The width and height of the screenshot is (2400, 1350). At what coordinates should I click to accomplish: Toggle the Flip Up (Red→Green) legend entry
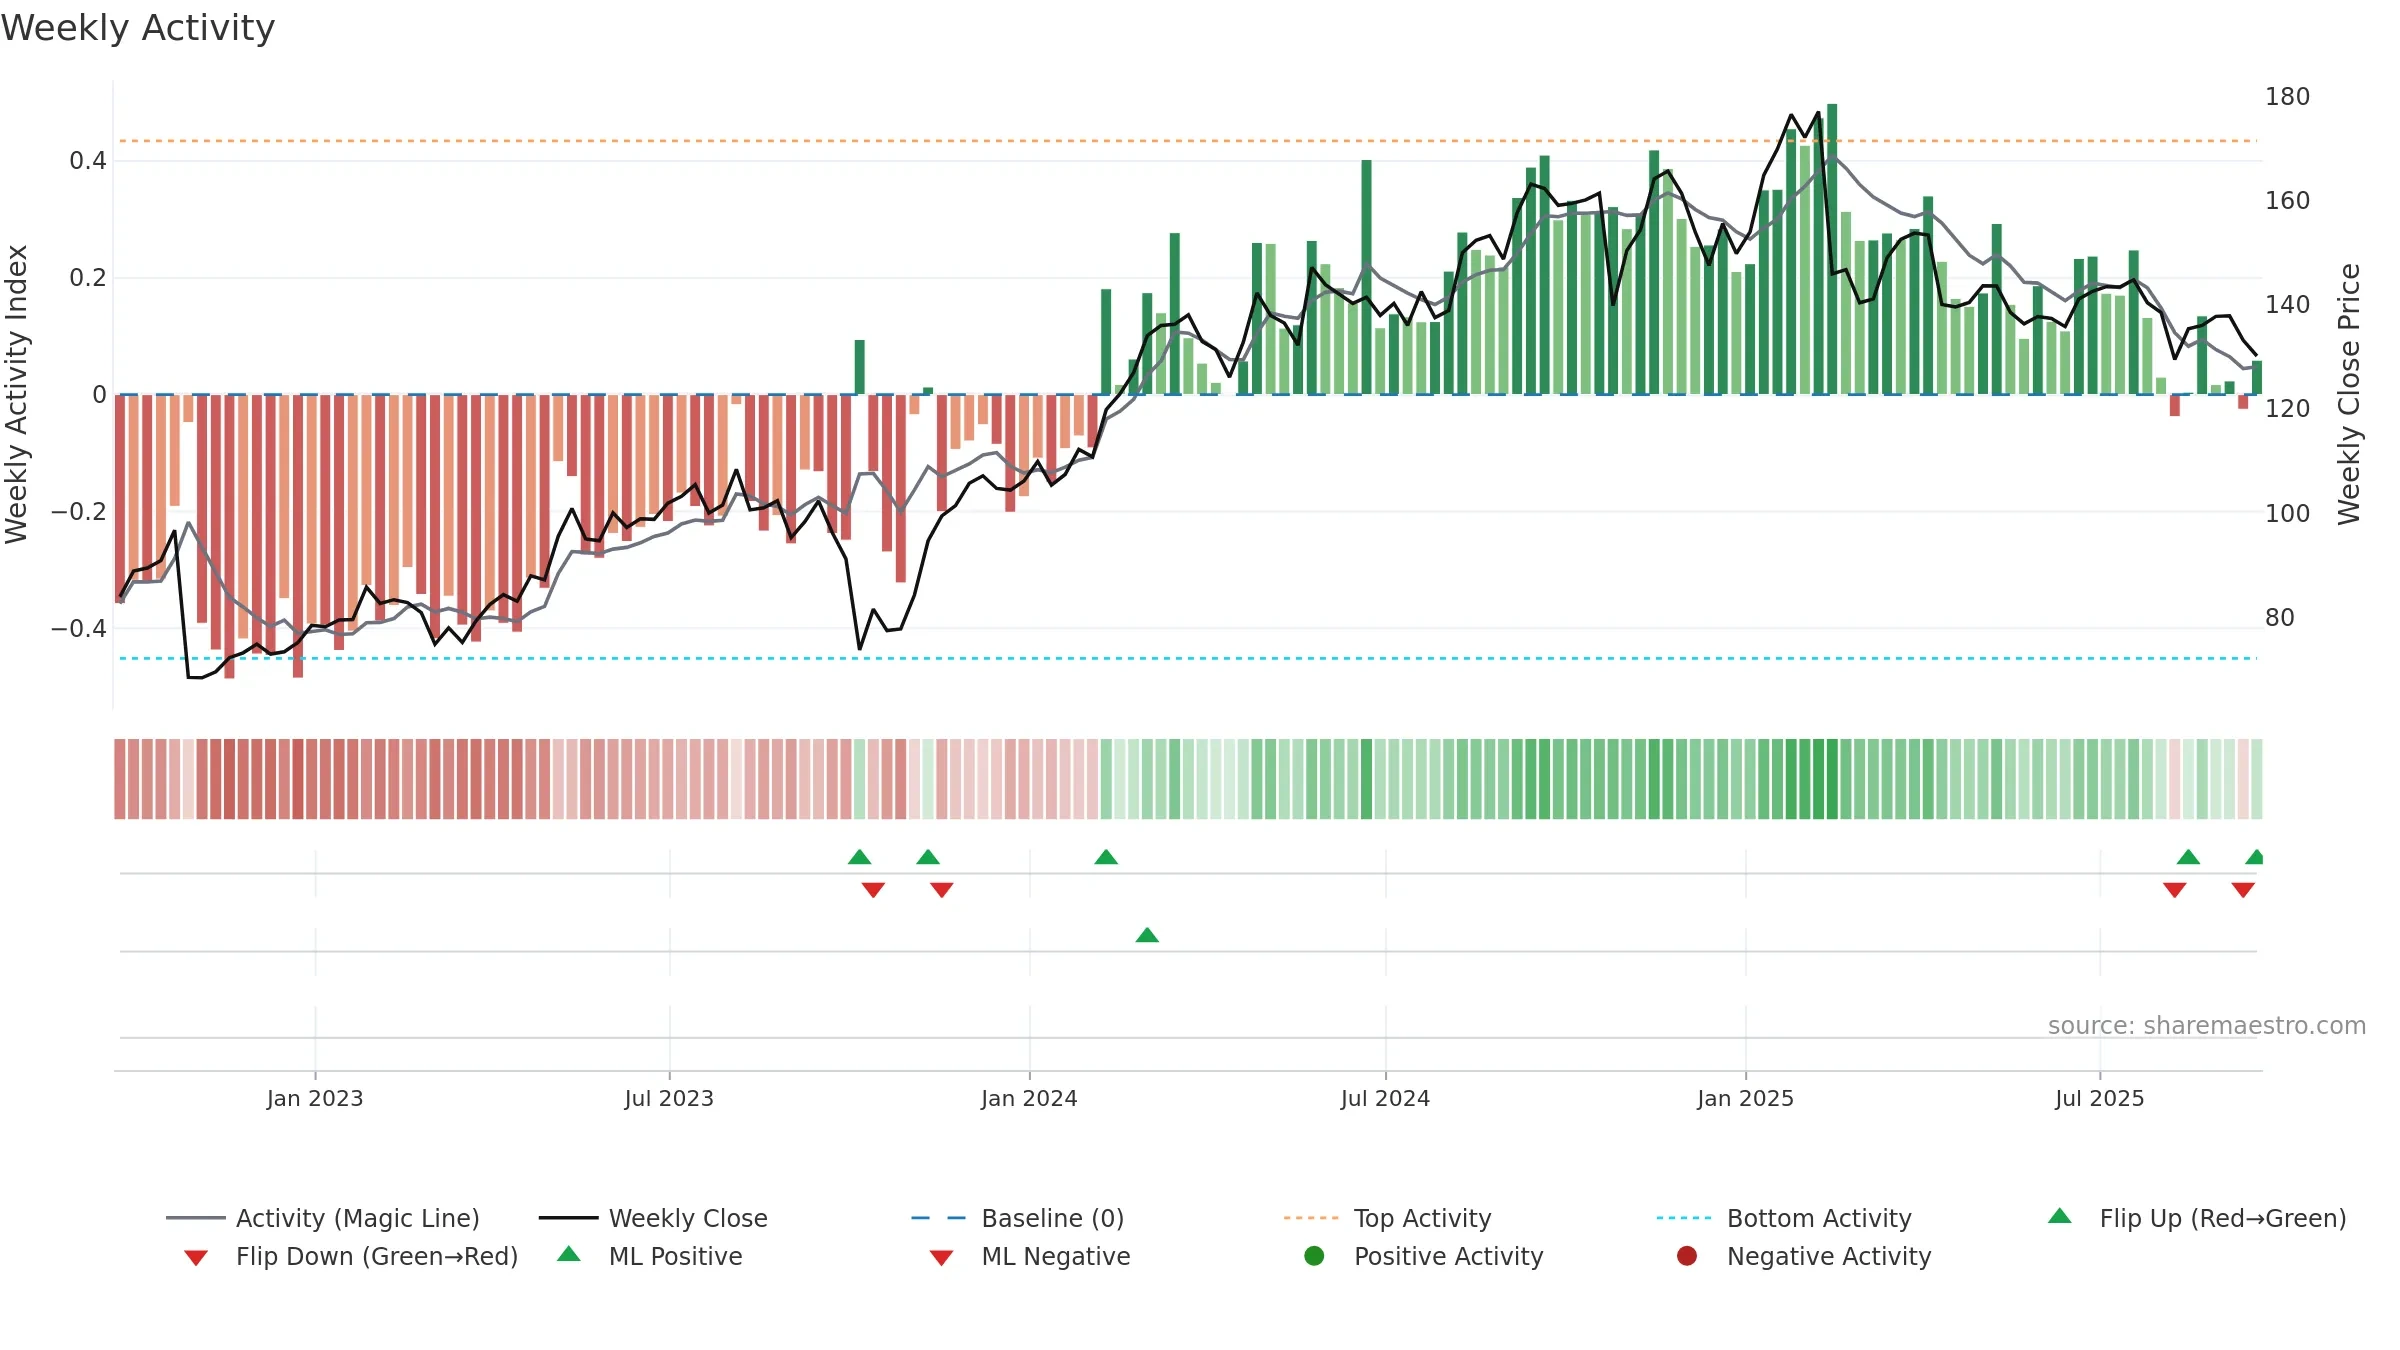tap(2197, 1218)
